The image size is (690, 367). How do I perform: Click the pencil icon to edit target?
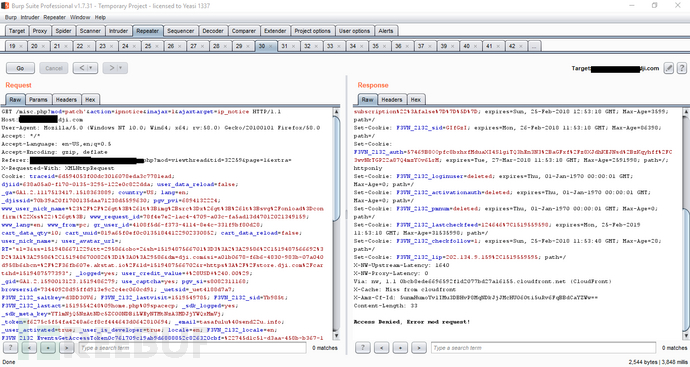668,68
